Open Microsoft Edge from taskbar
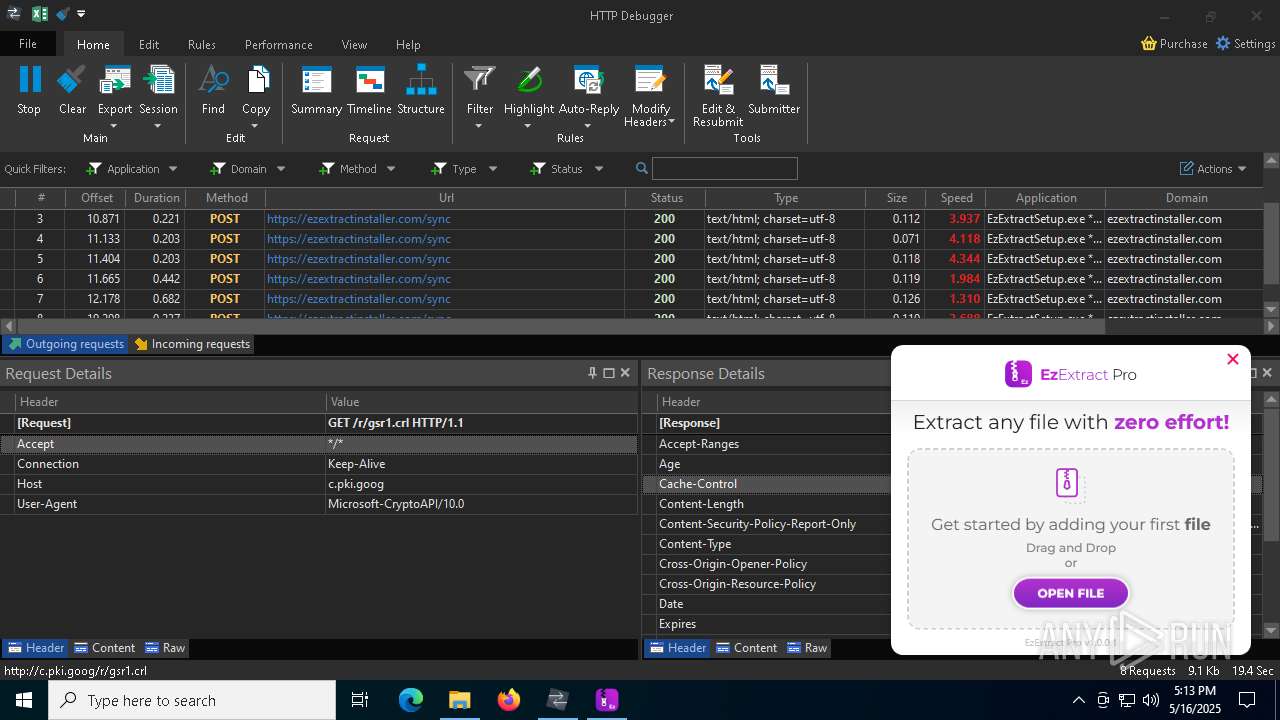1280x720 pixels. (x=411, y=700)
